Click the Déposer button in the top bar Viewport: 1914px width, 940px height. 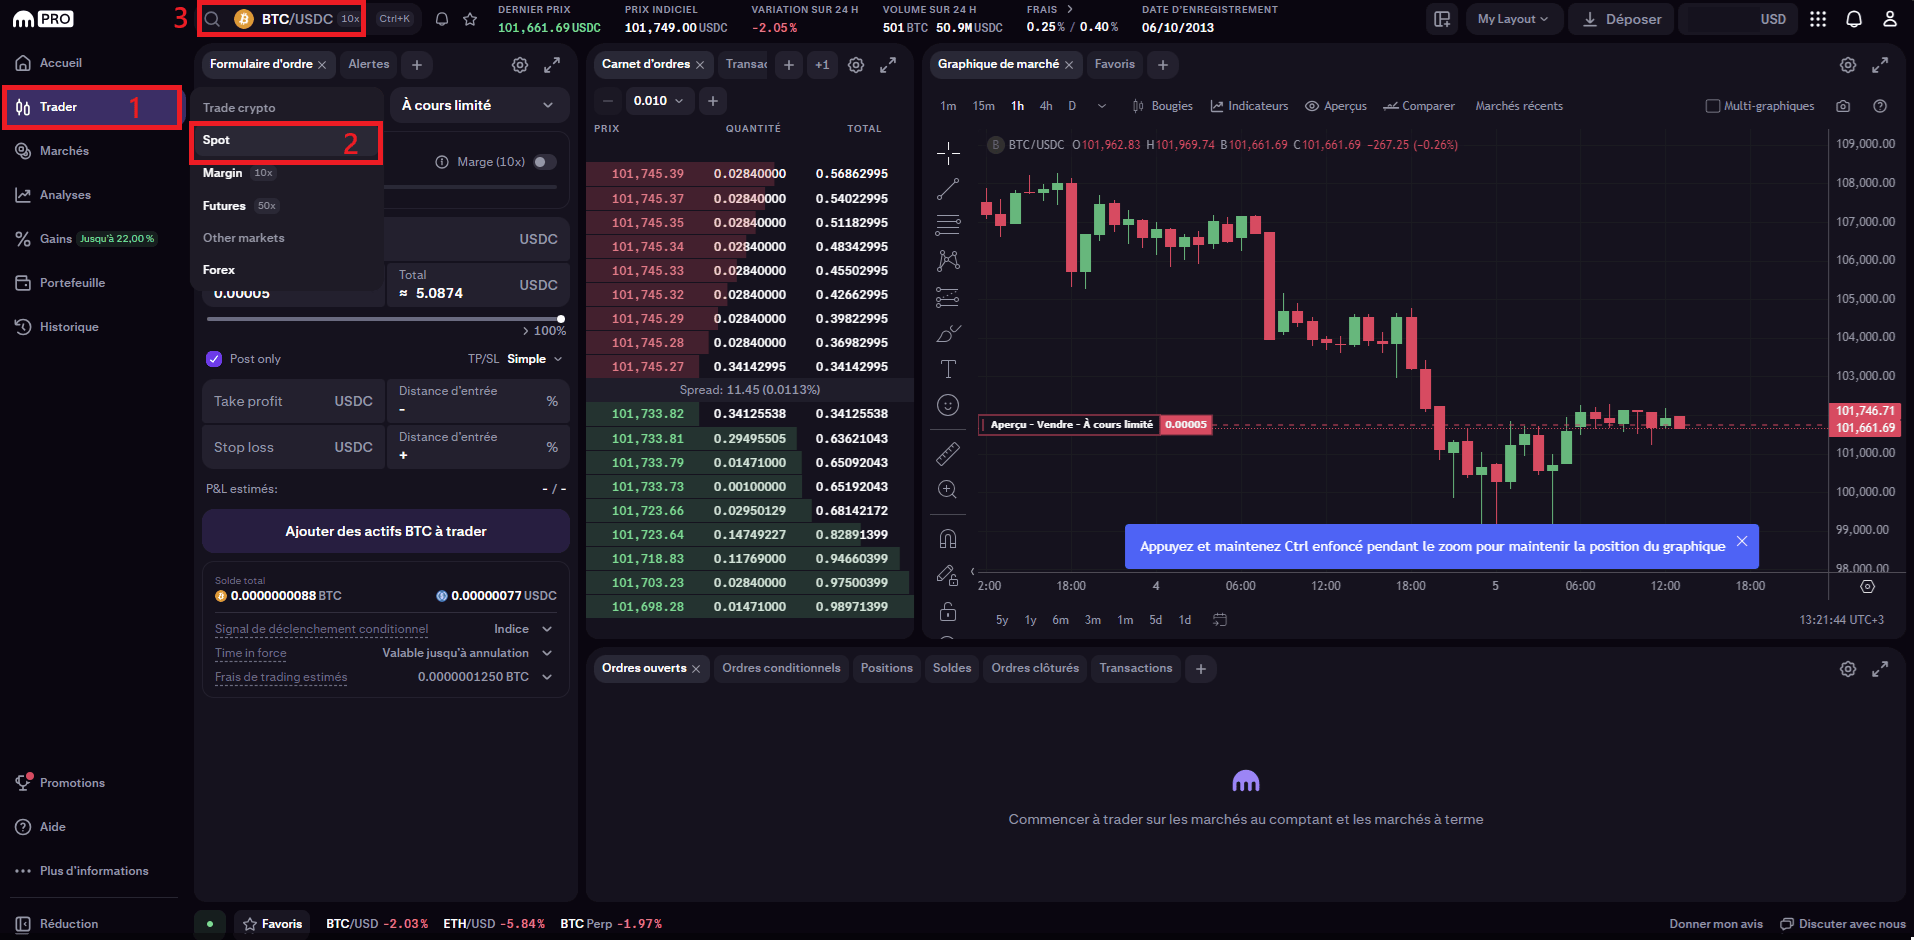[1620, 18]
